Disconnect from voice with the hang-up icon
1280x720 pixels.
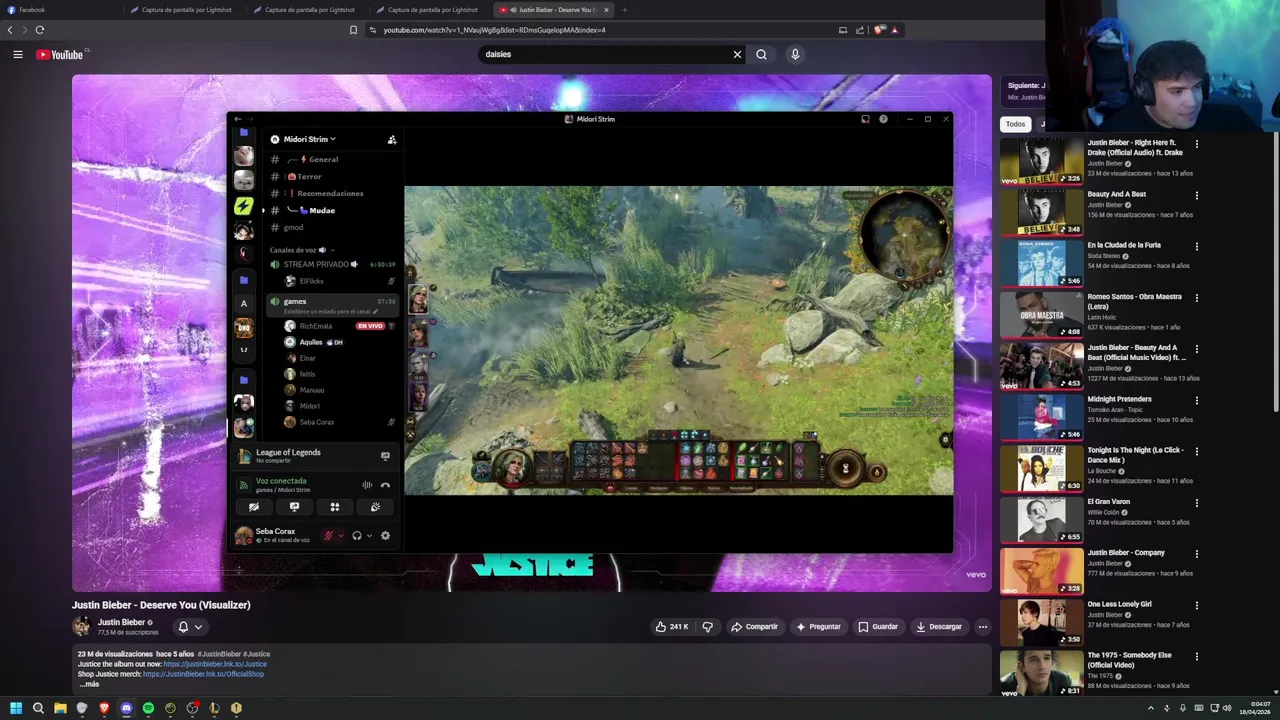coord(385,485)
